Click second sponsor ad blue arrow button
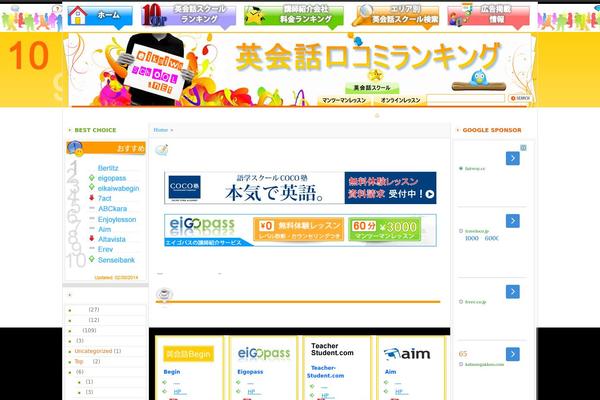600x400 pixels. point(513,221)
